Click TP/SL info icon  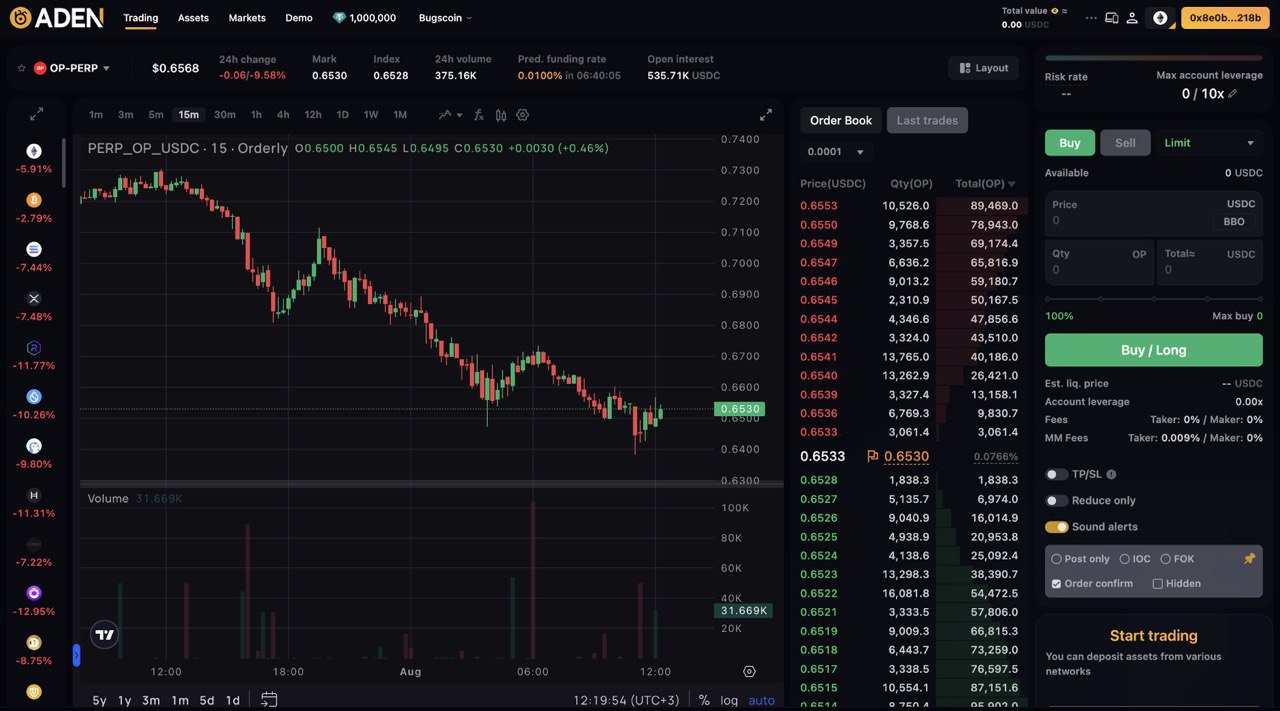coord(1111,474)
